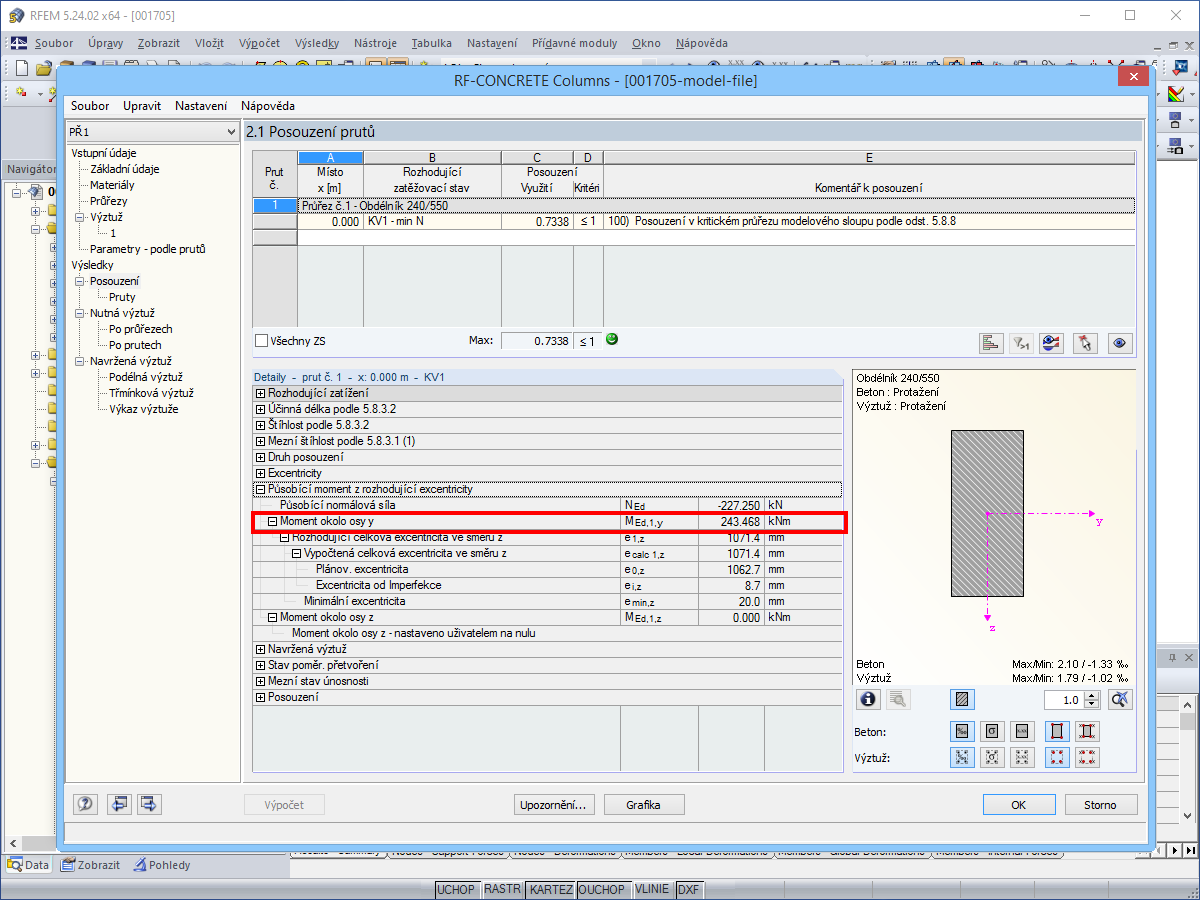The height and width of the screenshot is (900, 1200).
Task: Collapse the Moment okolo osy y row
Action: (x=273, y=521)
